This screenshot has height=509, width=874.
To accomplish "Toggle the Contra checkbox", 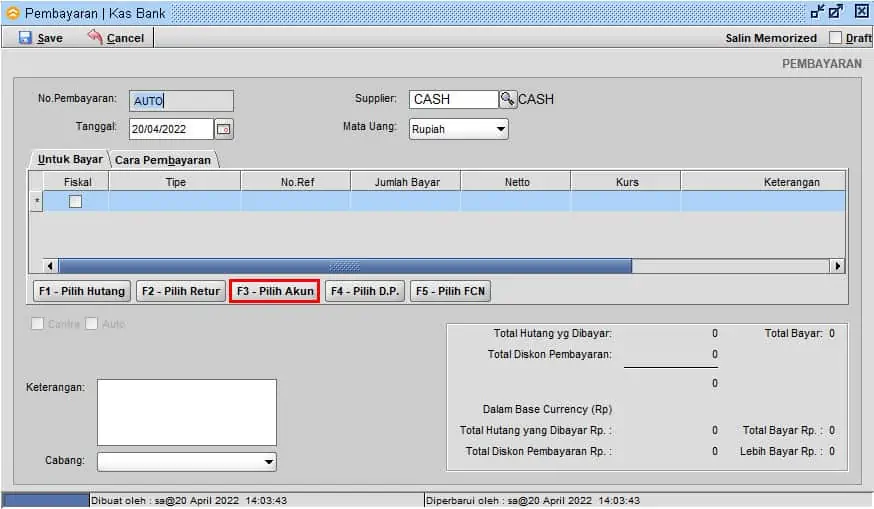I will coord(37,324).
